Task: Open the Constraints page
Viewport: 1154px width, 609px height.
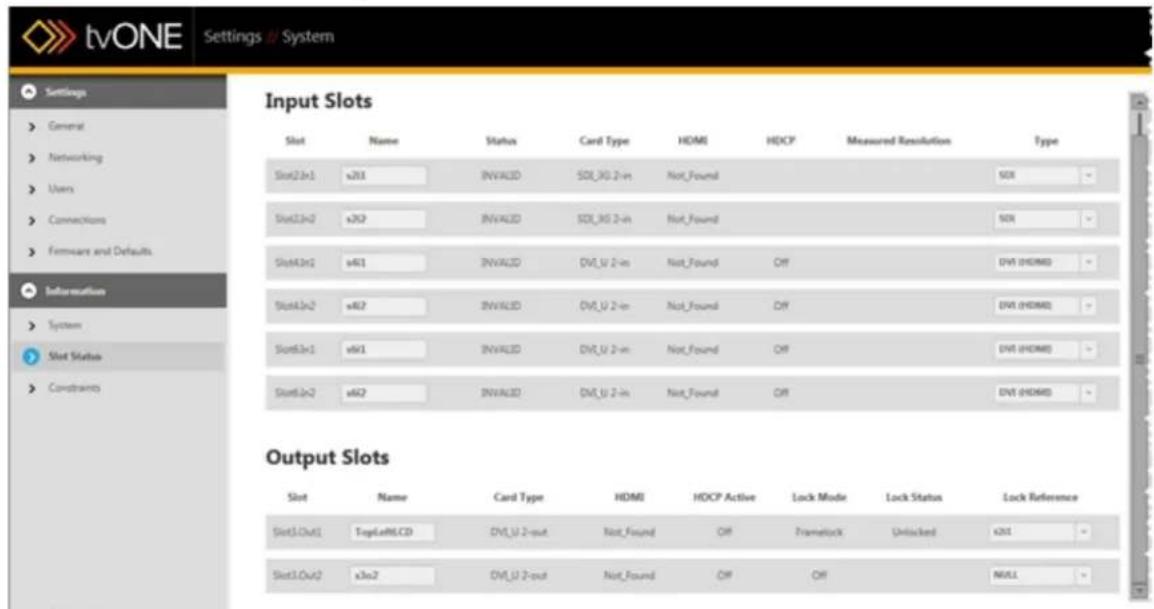Action: (74, 388)
